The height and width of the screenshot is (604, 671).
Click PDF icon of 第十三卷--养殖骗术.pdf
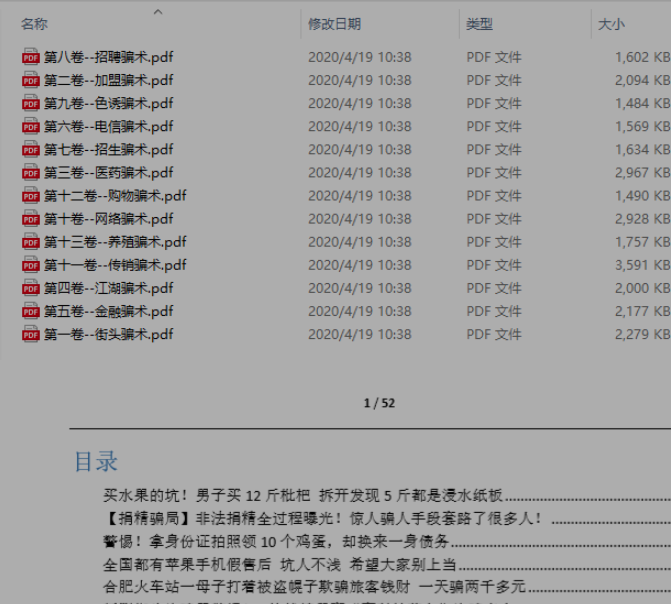30,242
